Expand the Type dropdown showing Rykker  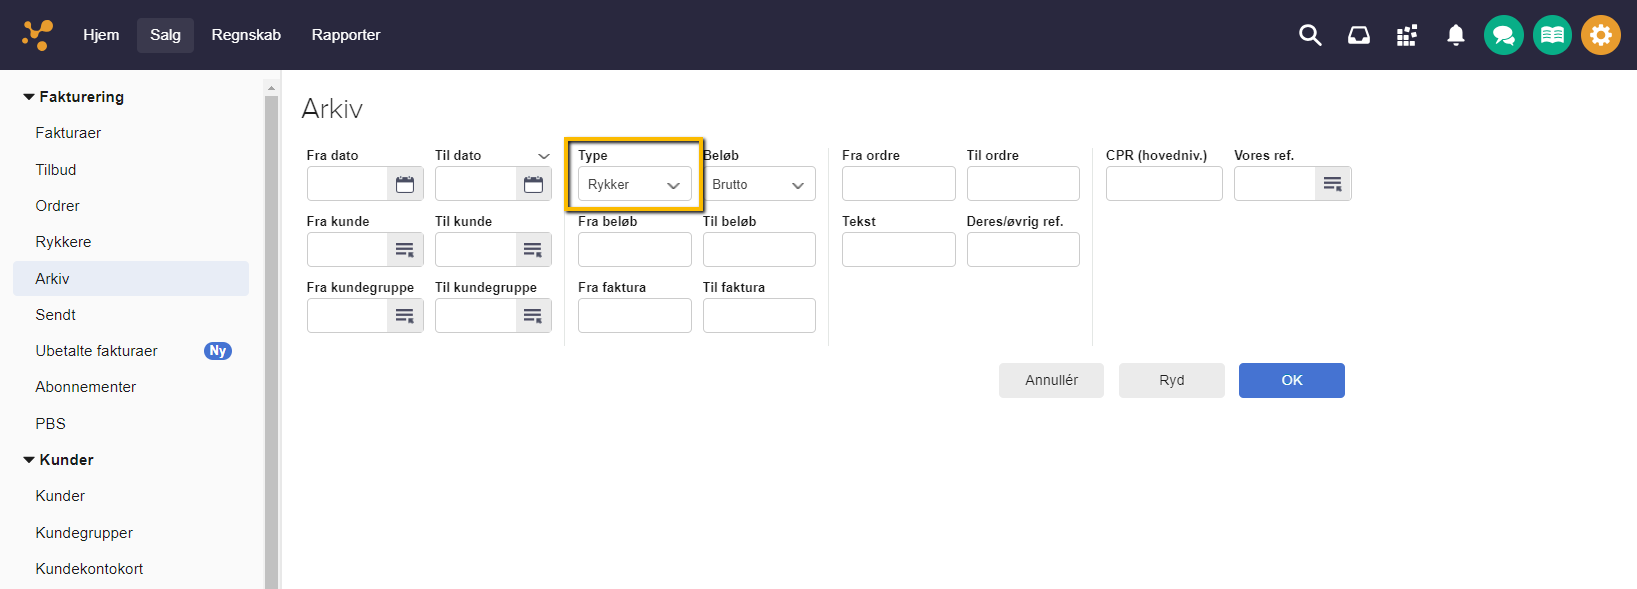[634, 185]
